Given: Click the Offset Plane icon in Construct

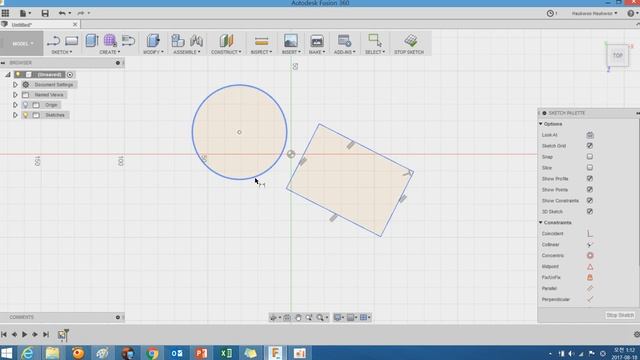Looking at the screenshot, I should (x=226, y=40).
